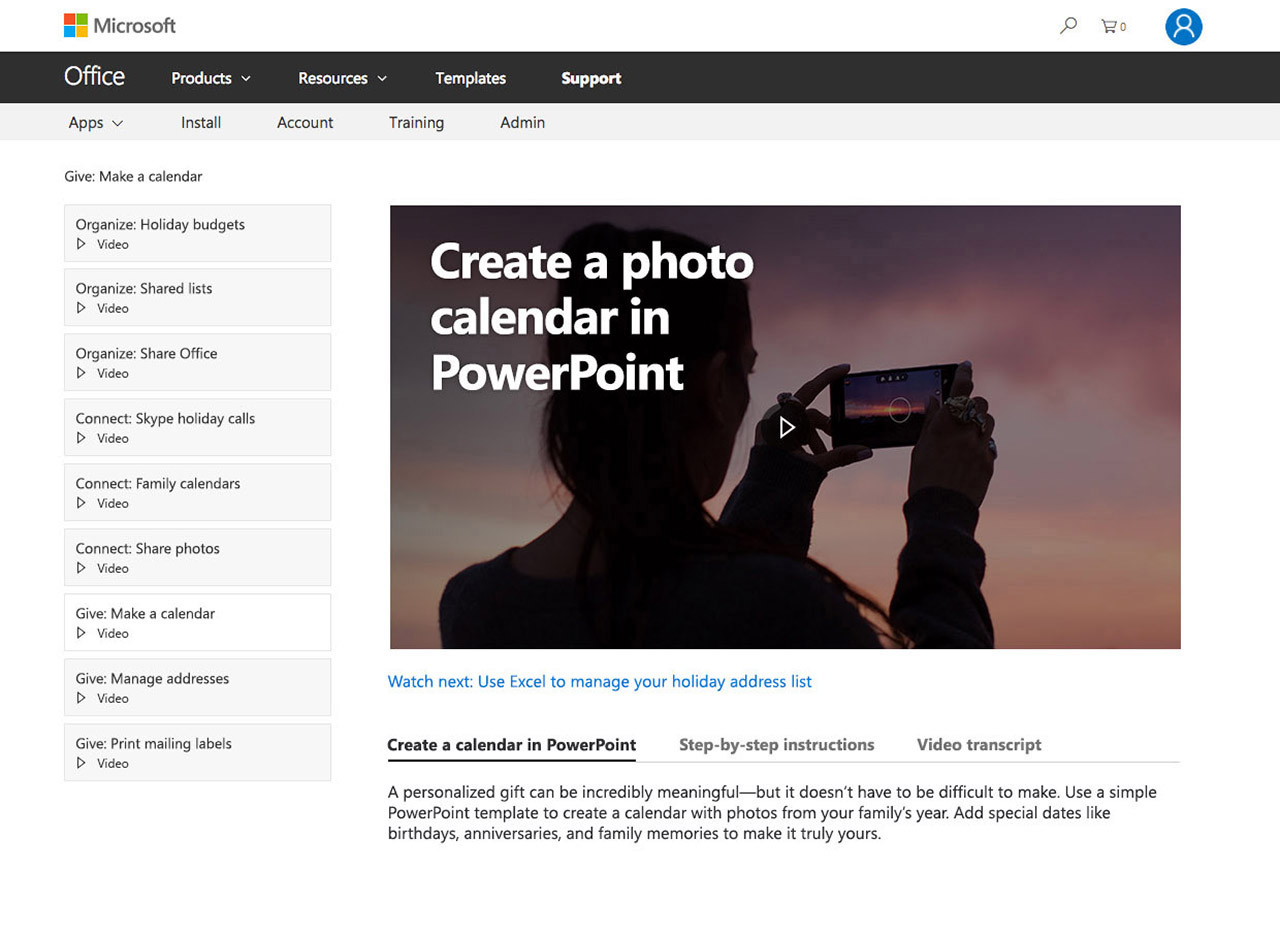This screenshot has width=1280, height=950.
Task: Click play icon under Print mailing labels
Action: (x=82, y=763)
